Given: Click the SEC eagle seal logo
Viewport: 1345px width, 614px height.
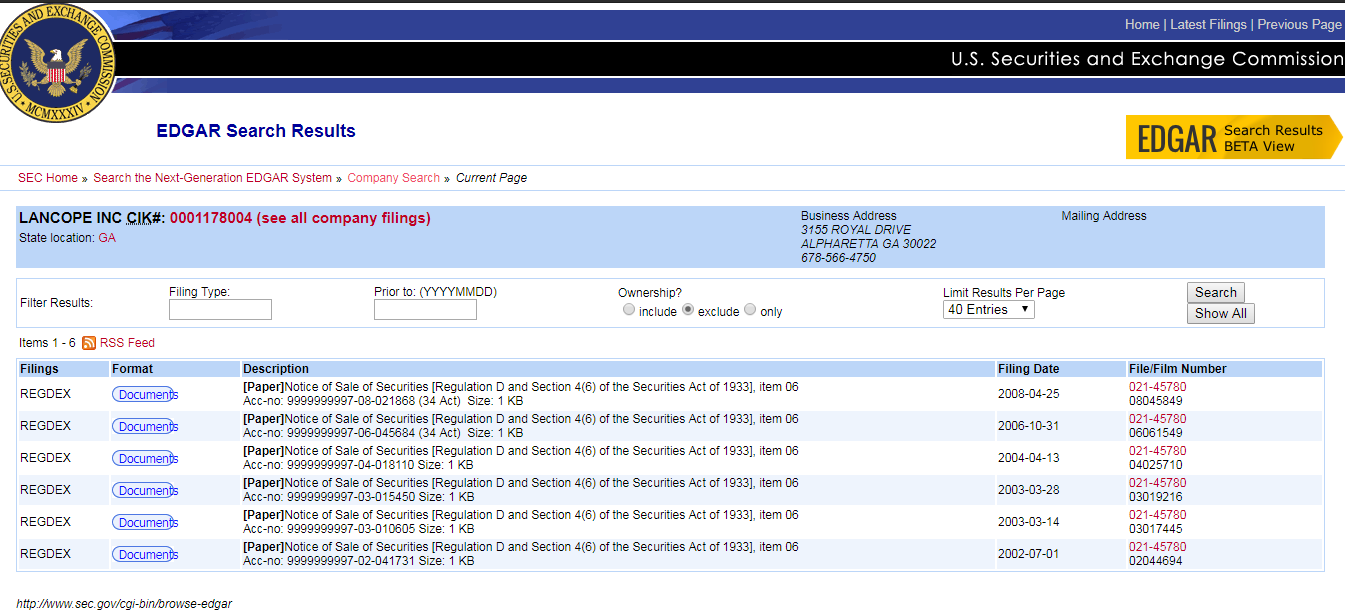Looking at the screenshot, I should tap(57, 61).
